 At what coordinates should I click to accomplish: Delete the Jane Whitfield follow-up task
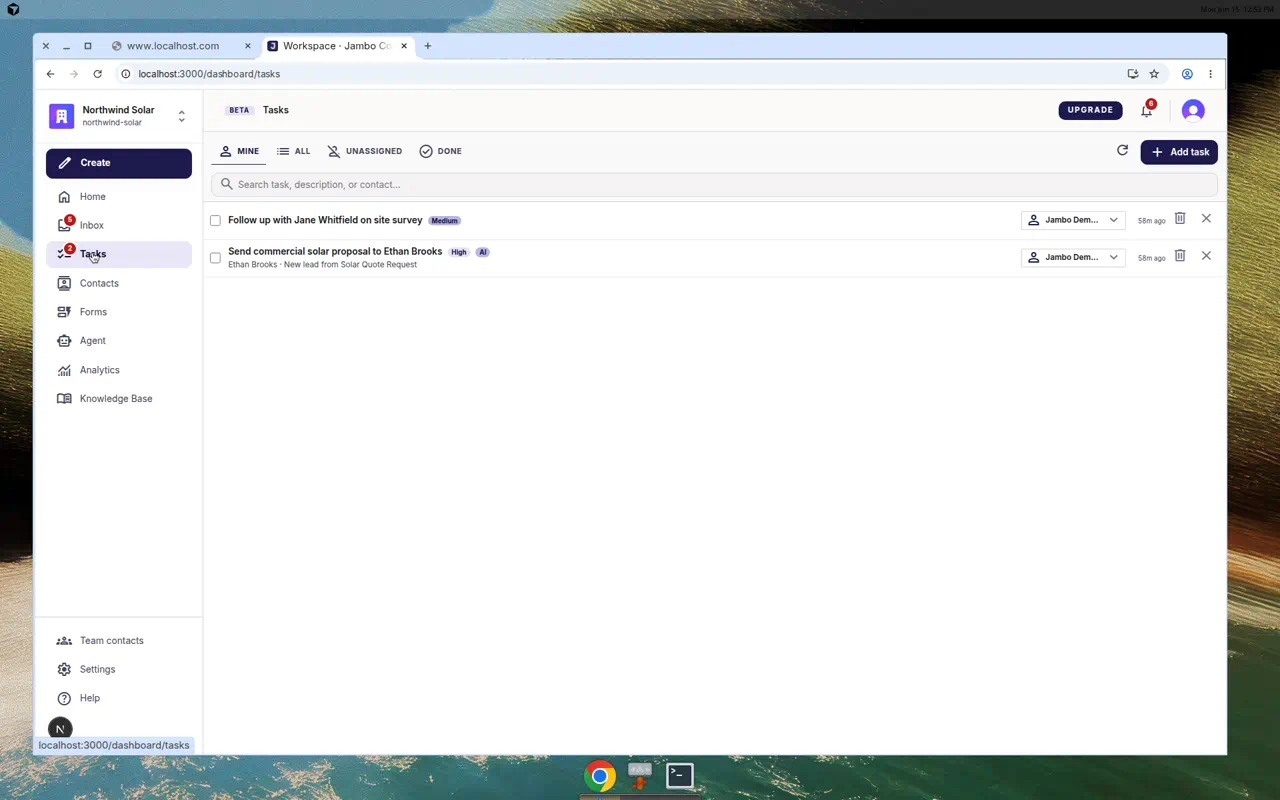[1180, 219]
